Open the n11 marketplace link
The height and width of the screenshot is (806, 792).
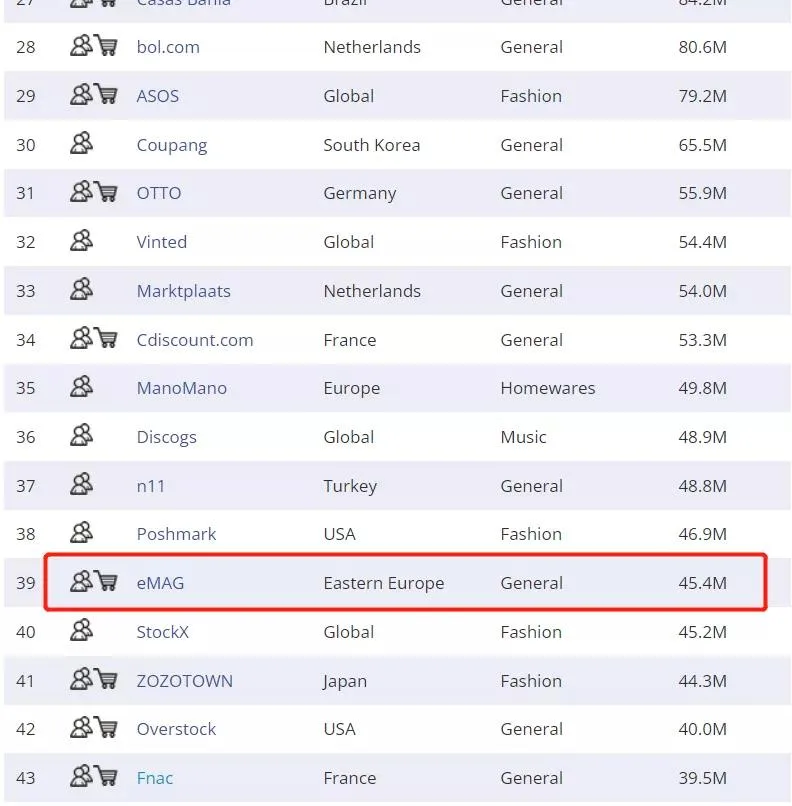coord(151,486)
